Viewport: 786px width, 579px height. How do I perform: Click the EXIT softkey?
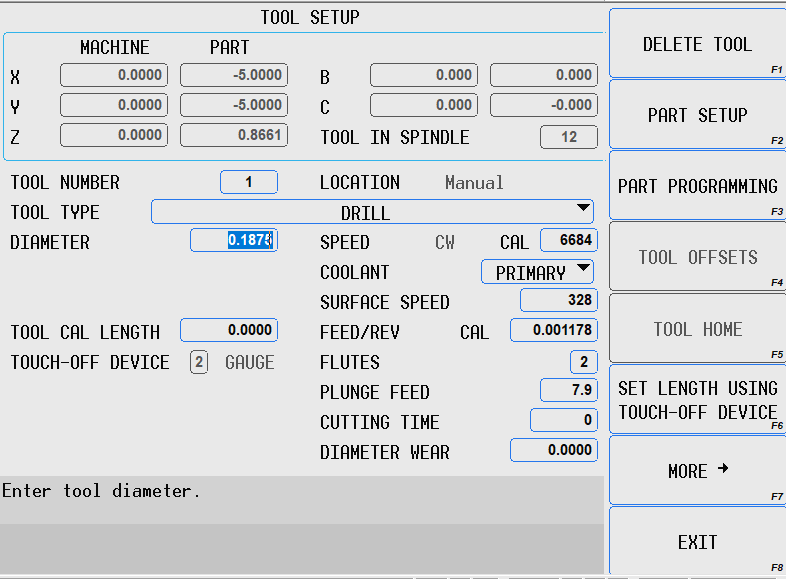point(697,542)
